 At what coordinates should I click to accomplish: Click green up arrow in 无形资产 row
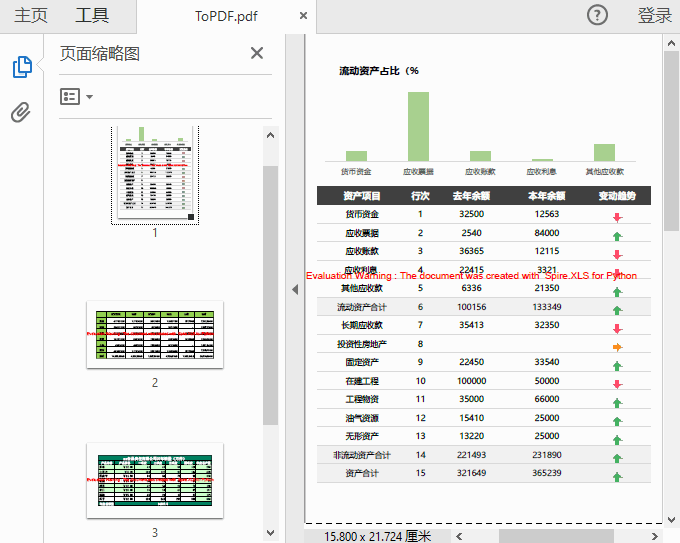click(618, 440)
